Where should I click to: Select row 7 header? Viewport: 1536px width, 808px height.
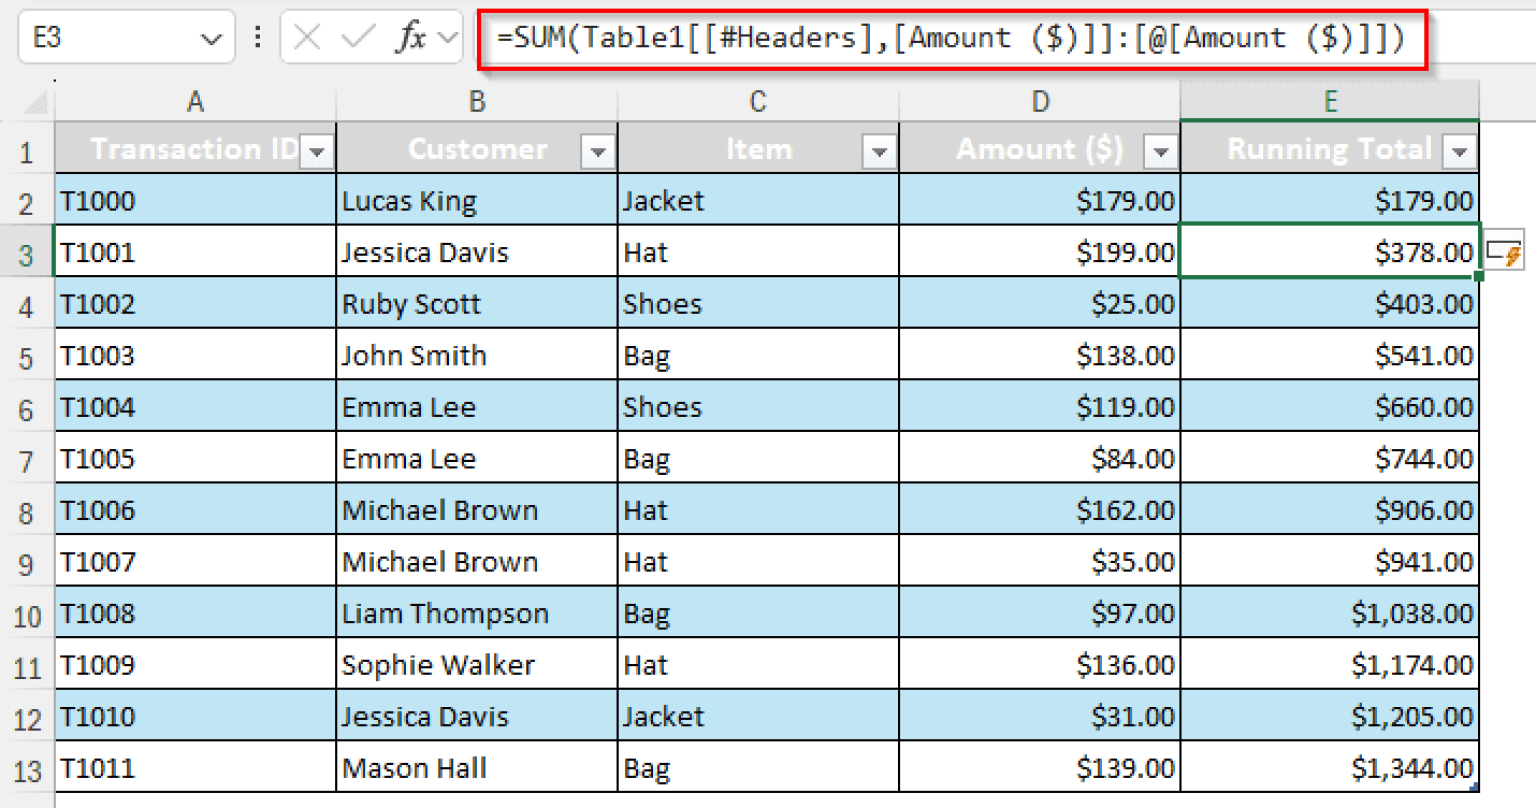(27, 458)
